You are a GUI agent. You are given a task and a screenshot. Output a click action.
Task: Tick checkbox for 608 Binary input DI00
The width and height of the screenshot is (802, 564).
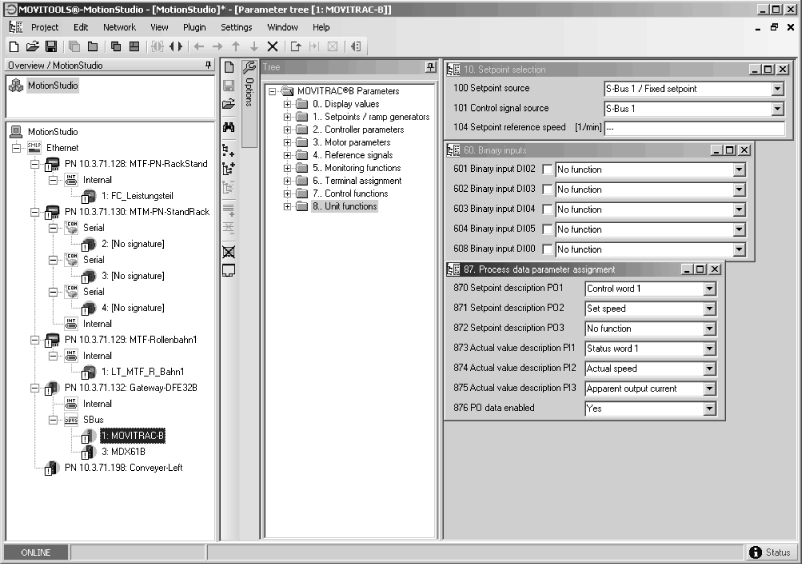pyautogui.click(x=547, y=249)
